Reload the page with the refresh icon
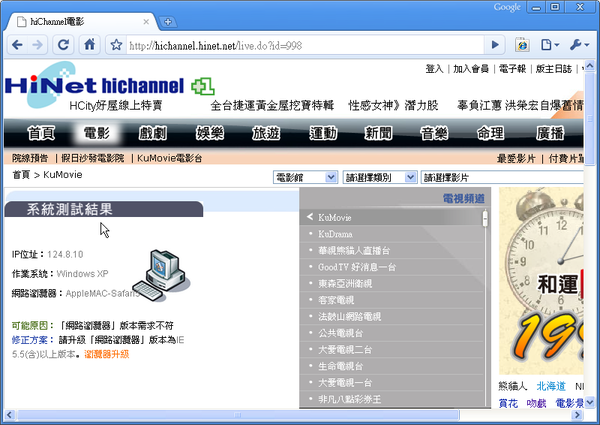This screenshot has height=425, width=600. (64, 45)
